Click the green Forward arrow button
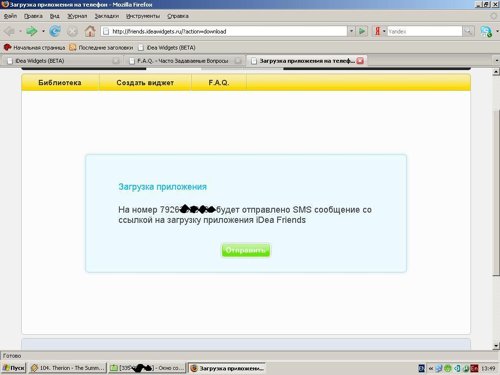The height and width of the screenshot is (375, 500). click(32, 32)
